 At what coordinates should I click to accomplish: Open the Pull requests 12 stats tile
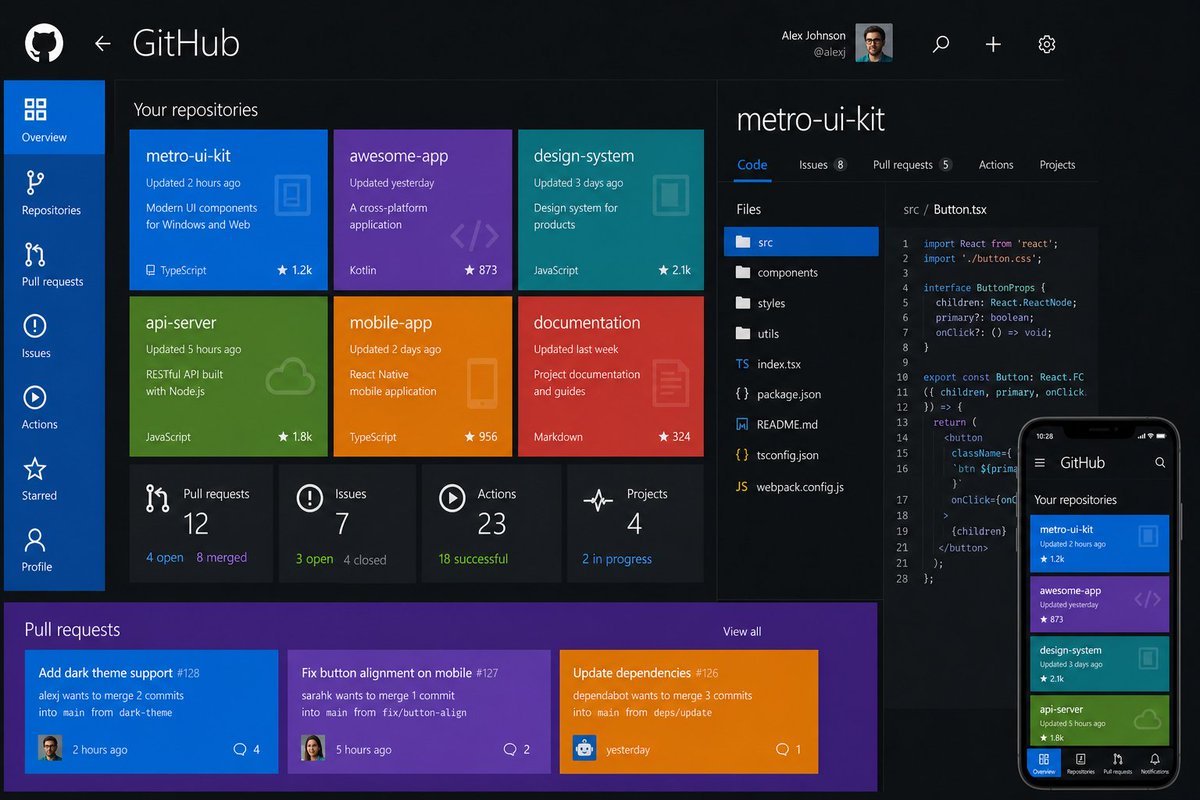[x=201, y=524]
